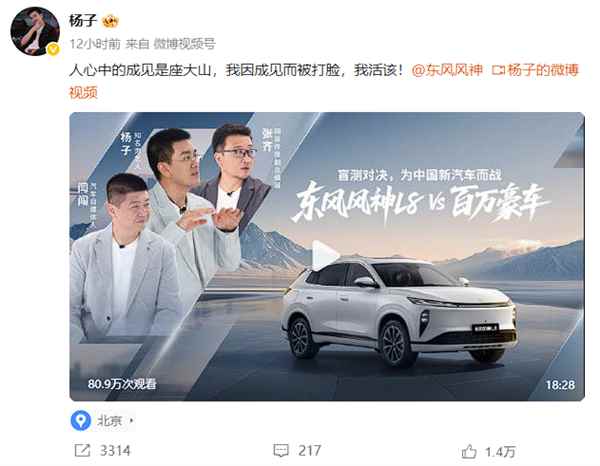The height and width of the screenshot is (466, 600).
Task: Click the repost icon next to 3314
Action: [82, 450]
